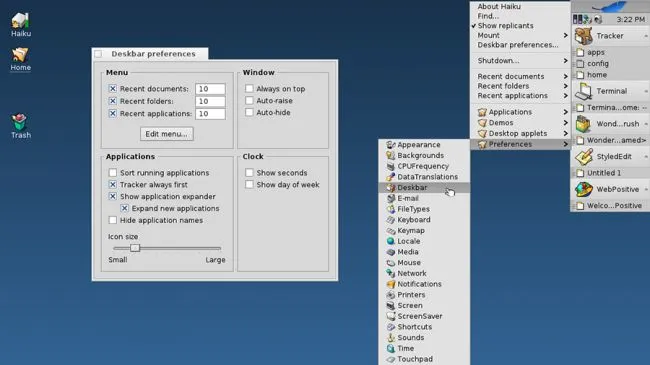Toggle Show application expander checkbox
Screen dimensions: 650x365
113,197
